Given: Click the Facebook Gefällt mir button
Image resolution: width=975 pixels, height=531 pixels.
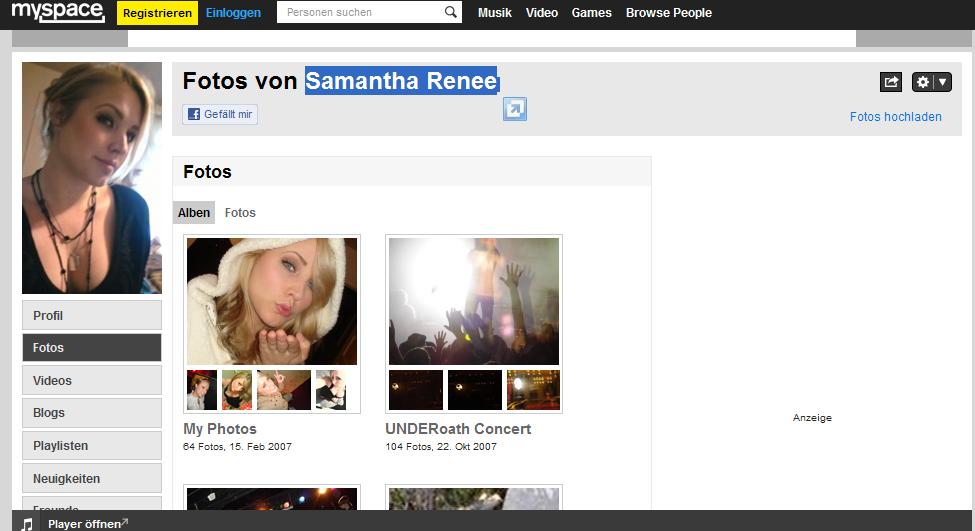Looking at the screenshot, I should [220, 114].
